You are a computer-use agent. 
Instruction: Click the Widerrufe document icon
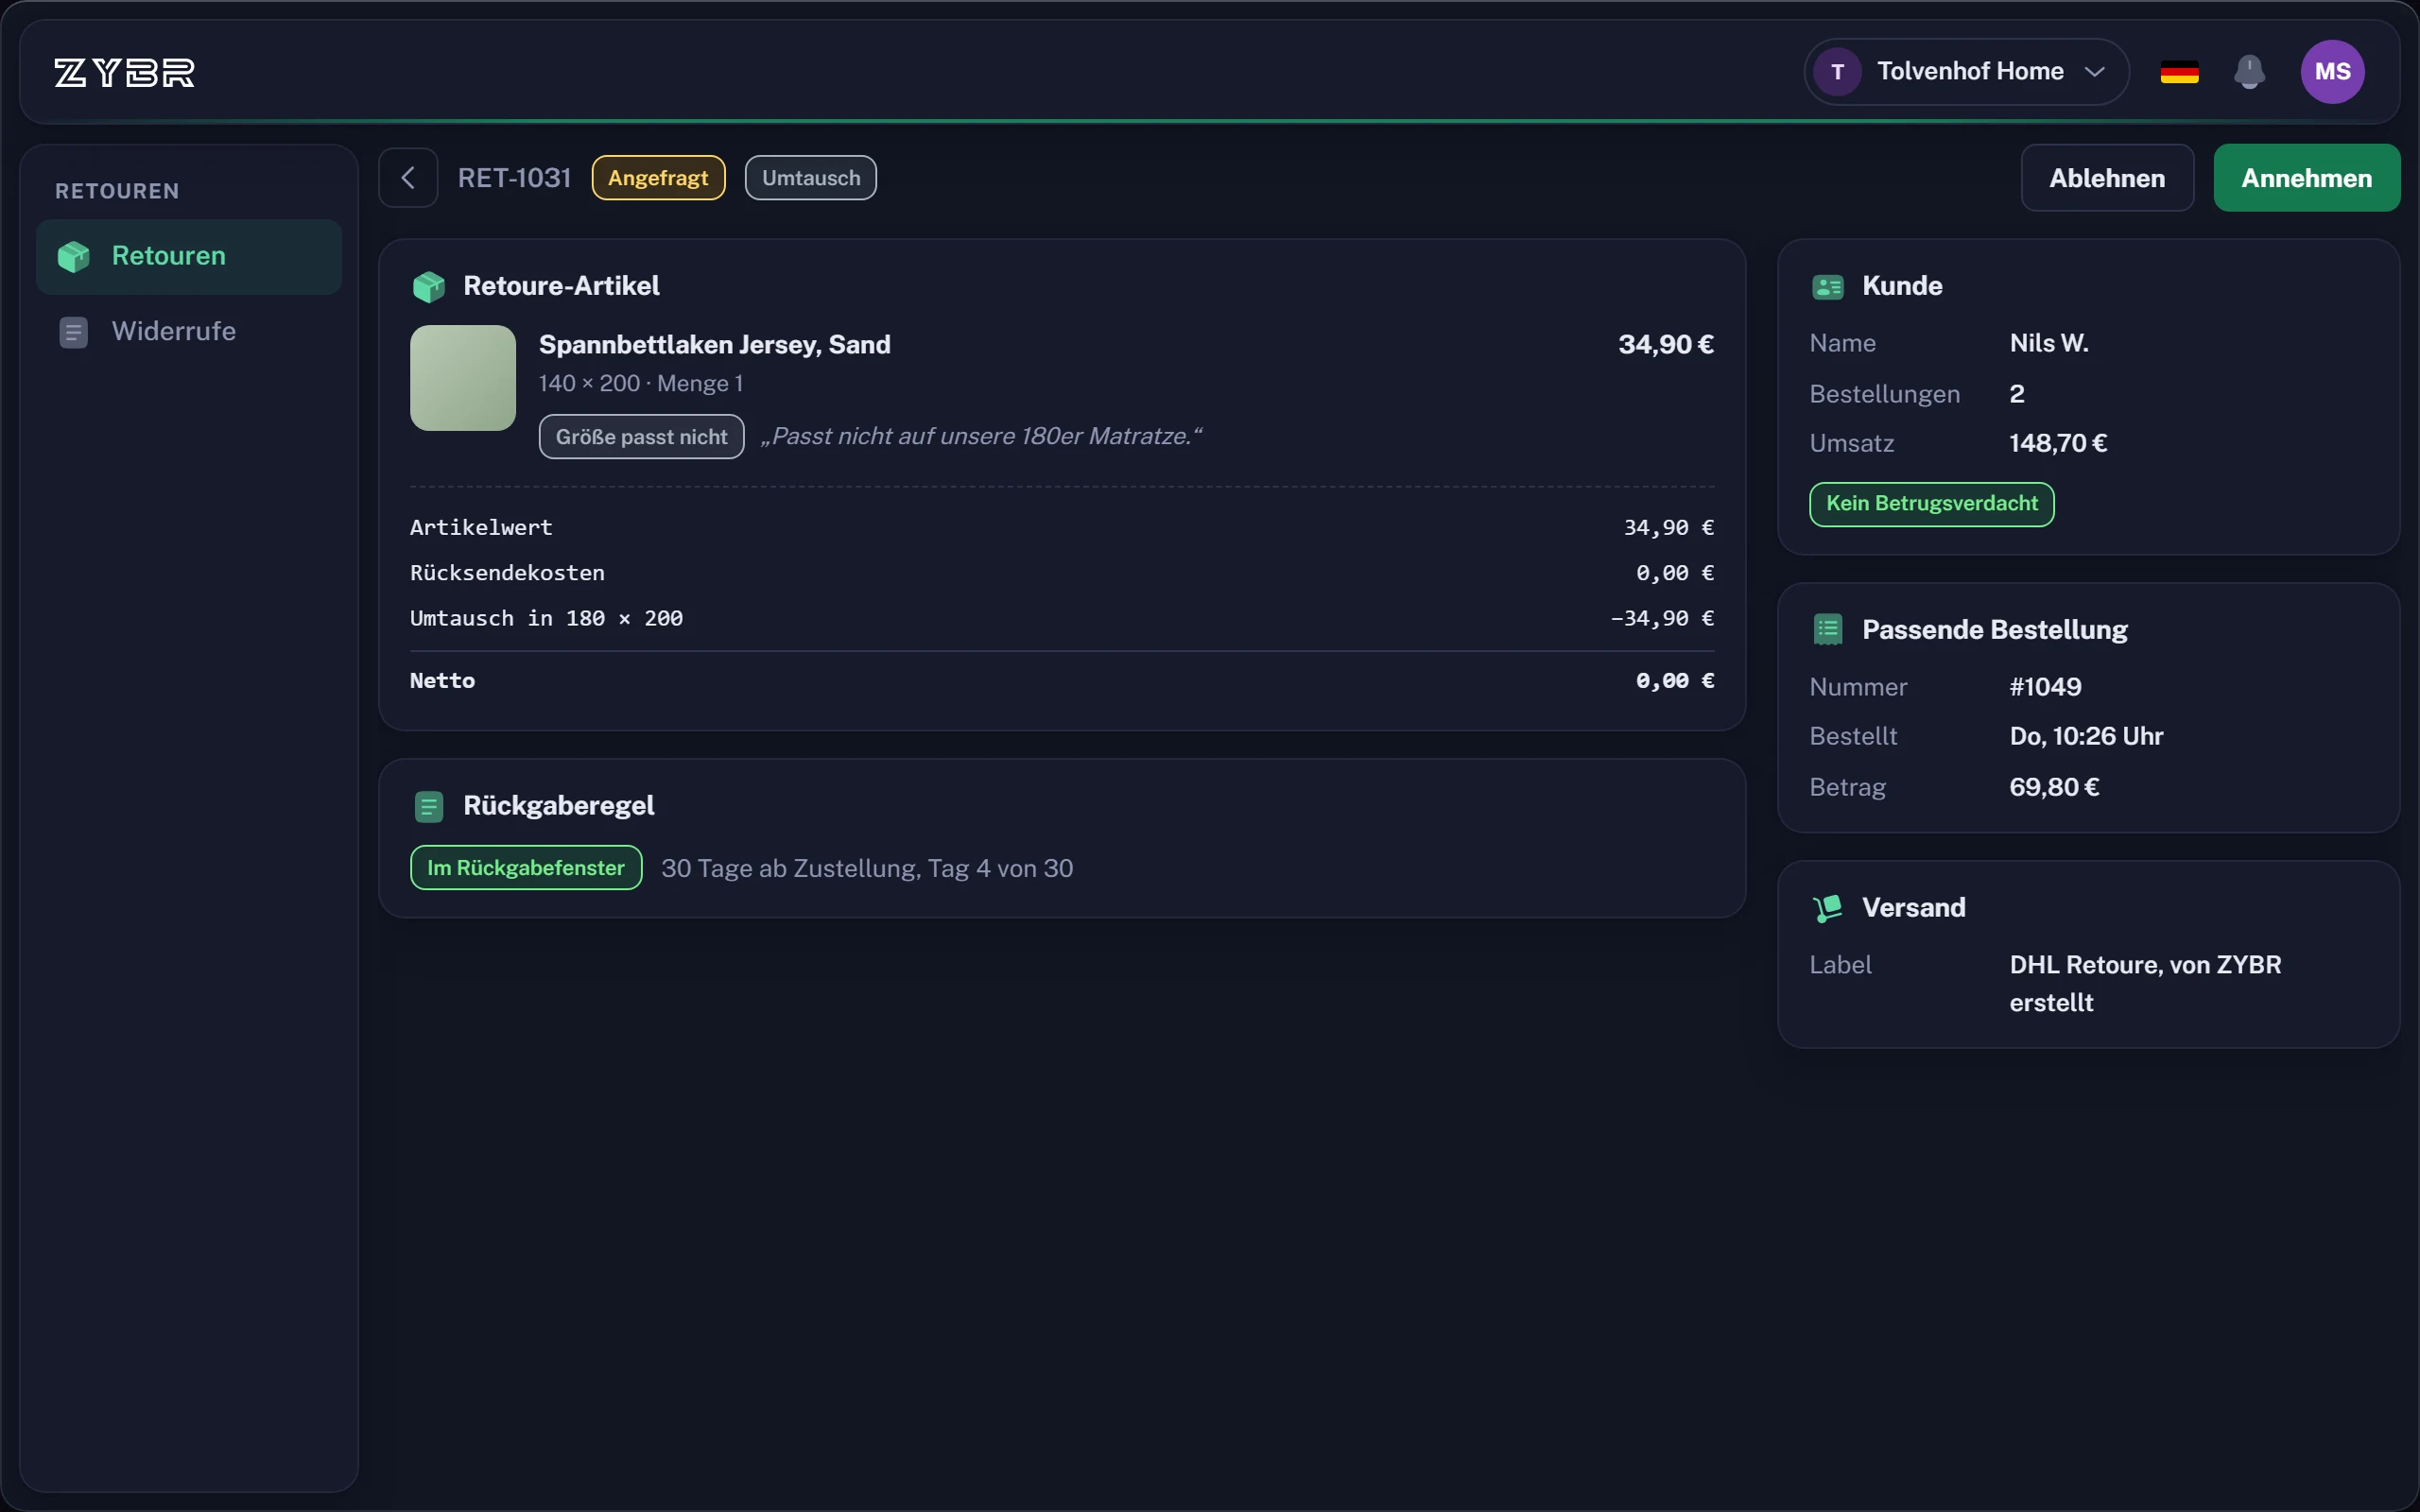click(74, 332)
